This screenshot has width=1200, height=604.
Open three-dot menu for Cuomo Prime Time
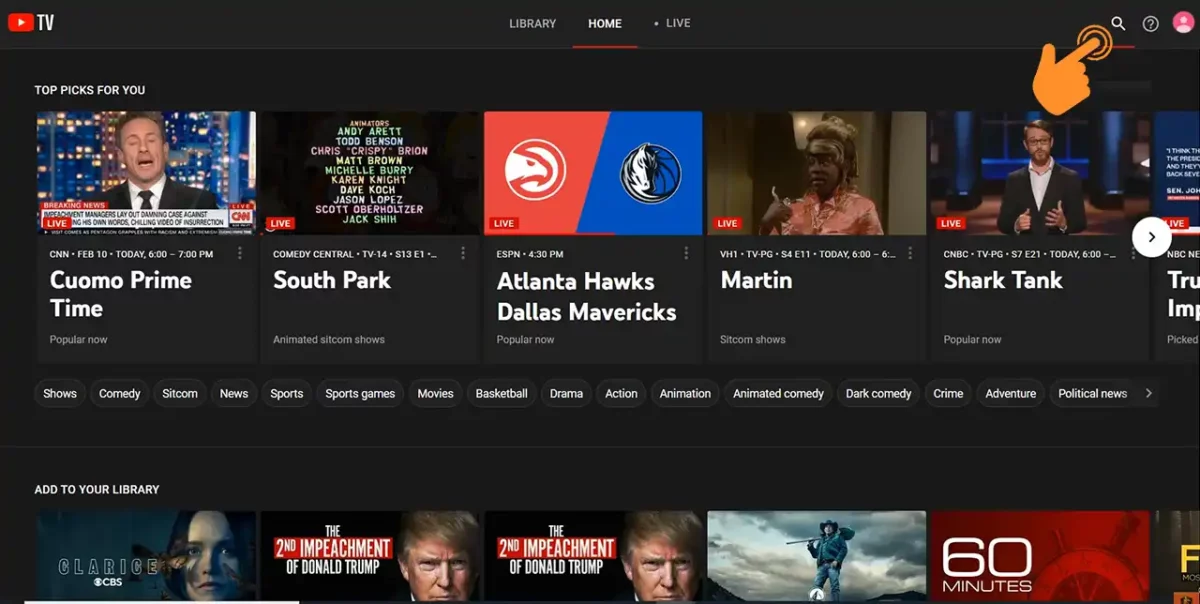[240, 254]
